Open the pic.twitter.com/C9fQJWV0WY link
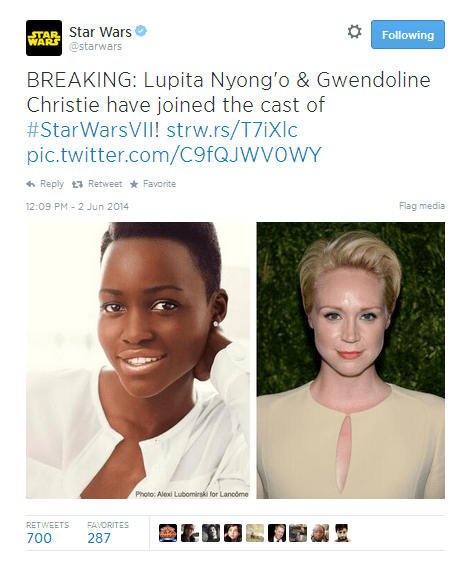471x571 pixels. tap(174, 155)
